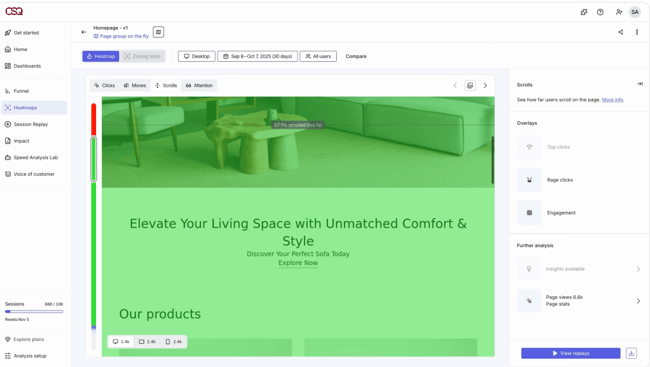Image resolution: width=650 pixels, height=367 pixels.
Task: Click the desktop 2.4k device count
Action: click(121, 342)
